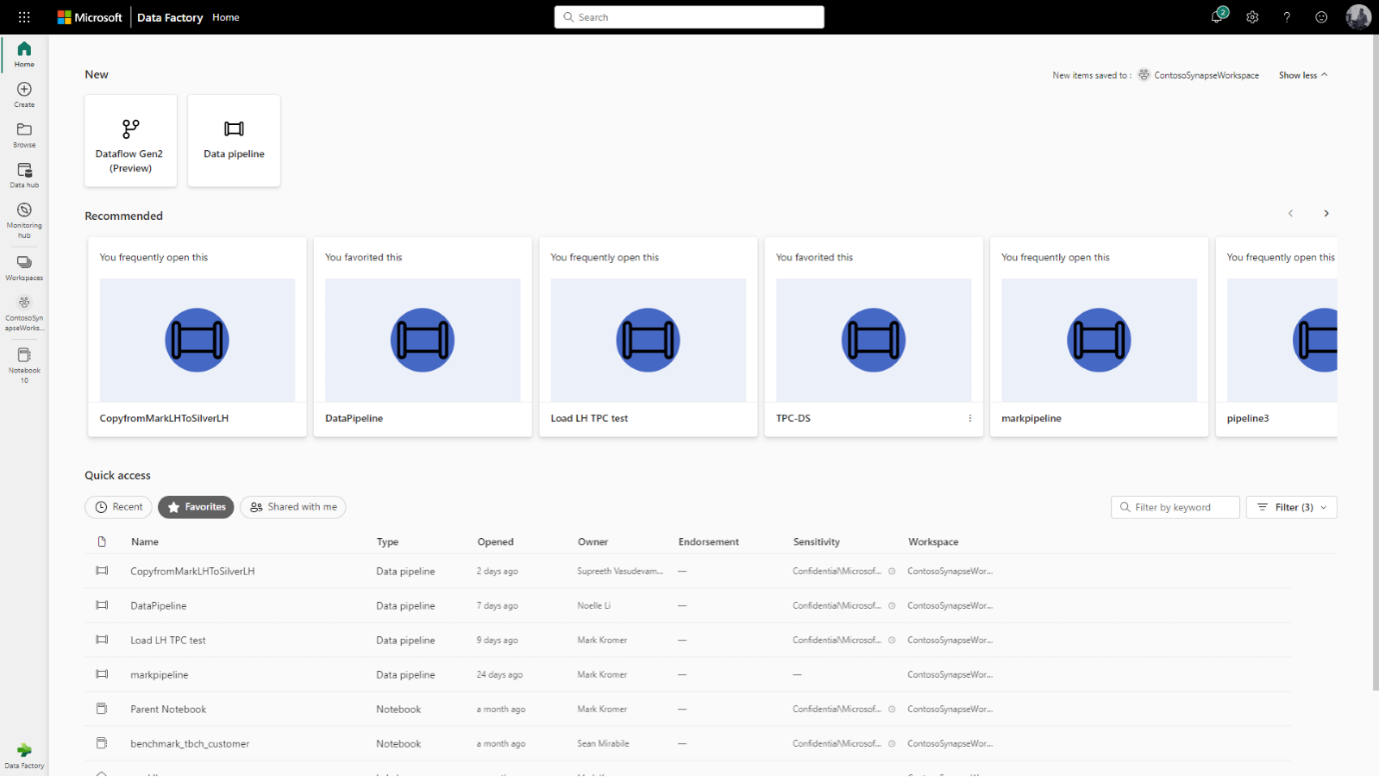
Task: Open Notebook 10 in sidebar
Action: (24, 365)
